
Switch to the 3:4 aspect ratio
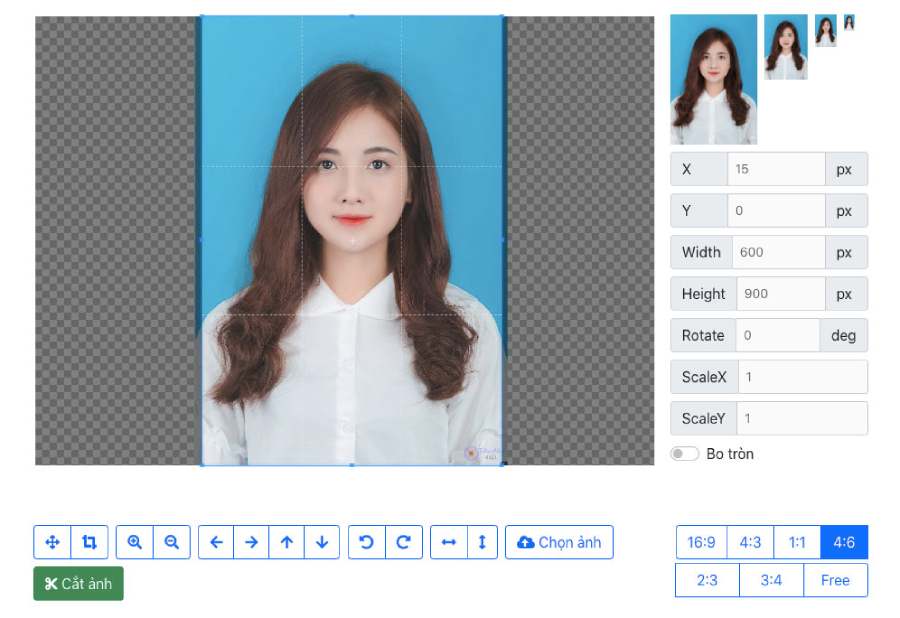pyautogui.click(x=771, y=580)
